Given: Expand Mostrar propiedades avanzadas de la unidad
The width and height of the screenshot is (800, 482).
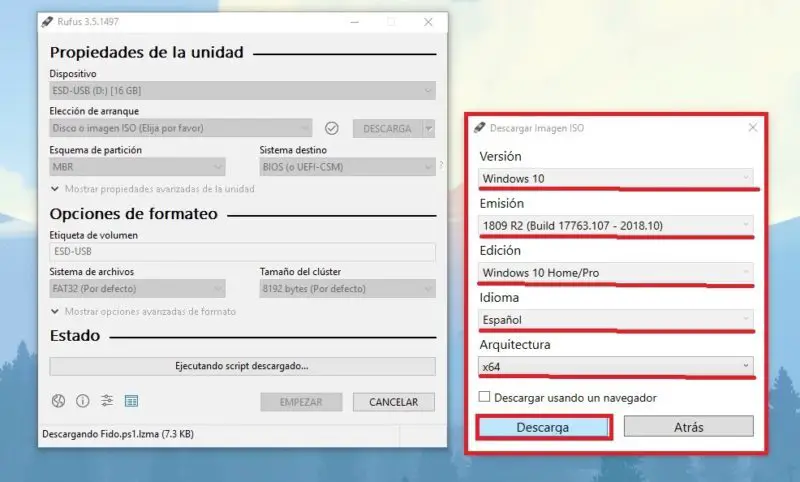Looking at the screenshot, I should pyautogui.click(x=153, y=189).
